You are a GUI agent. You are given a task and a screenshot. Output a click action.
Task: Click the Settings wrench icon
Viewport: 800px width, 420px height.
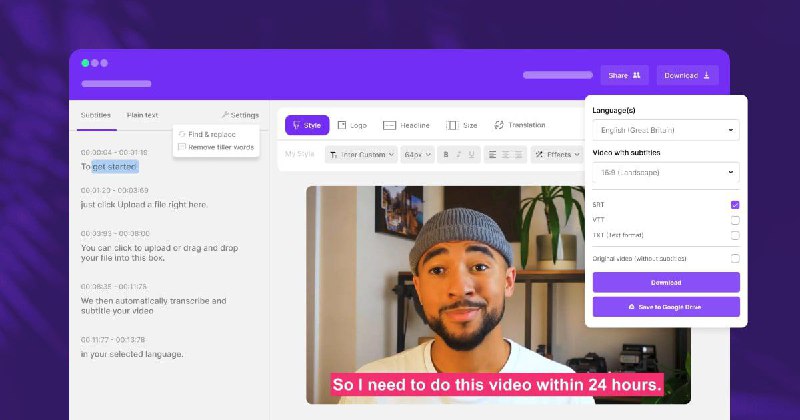pyautogui.click(x=225, y=115)
